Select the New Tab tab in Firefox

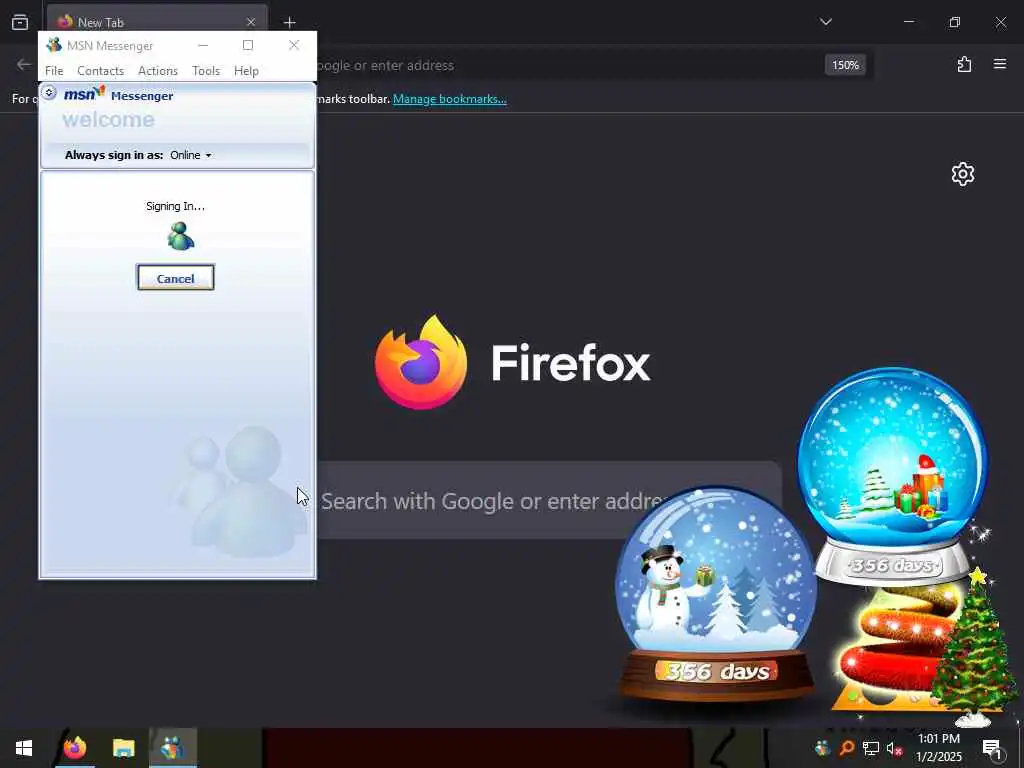pos(157,22)
